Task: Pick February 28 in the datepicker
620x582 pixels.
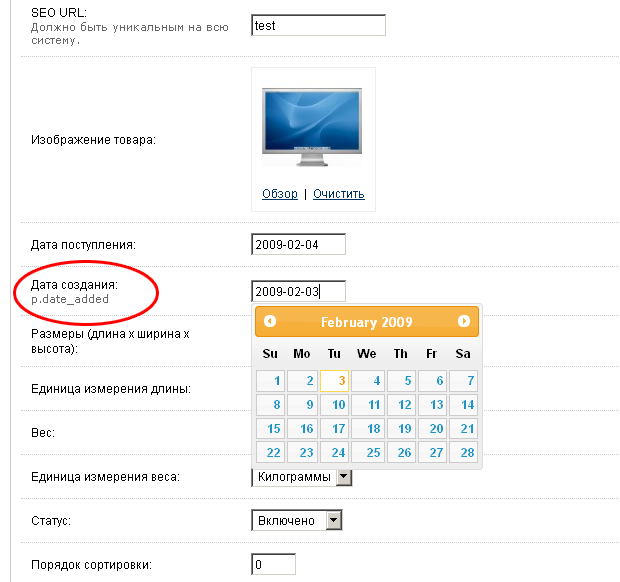Action: point(463,453)
